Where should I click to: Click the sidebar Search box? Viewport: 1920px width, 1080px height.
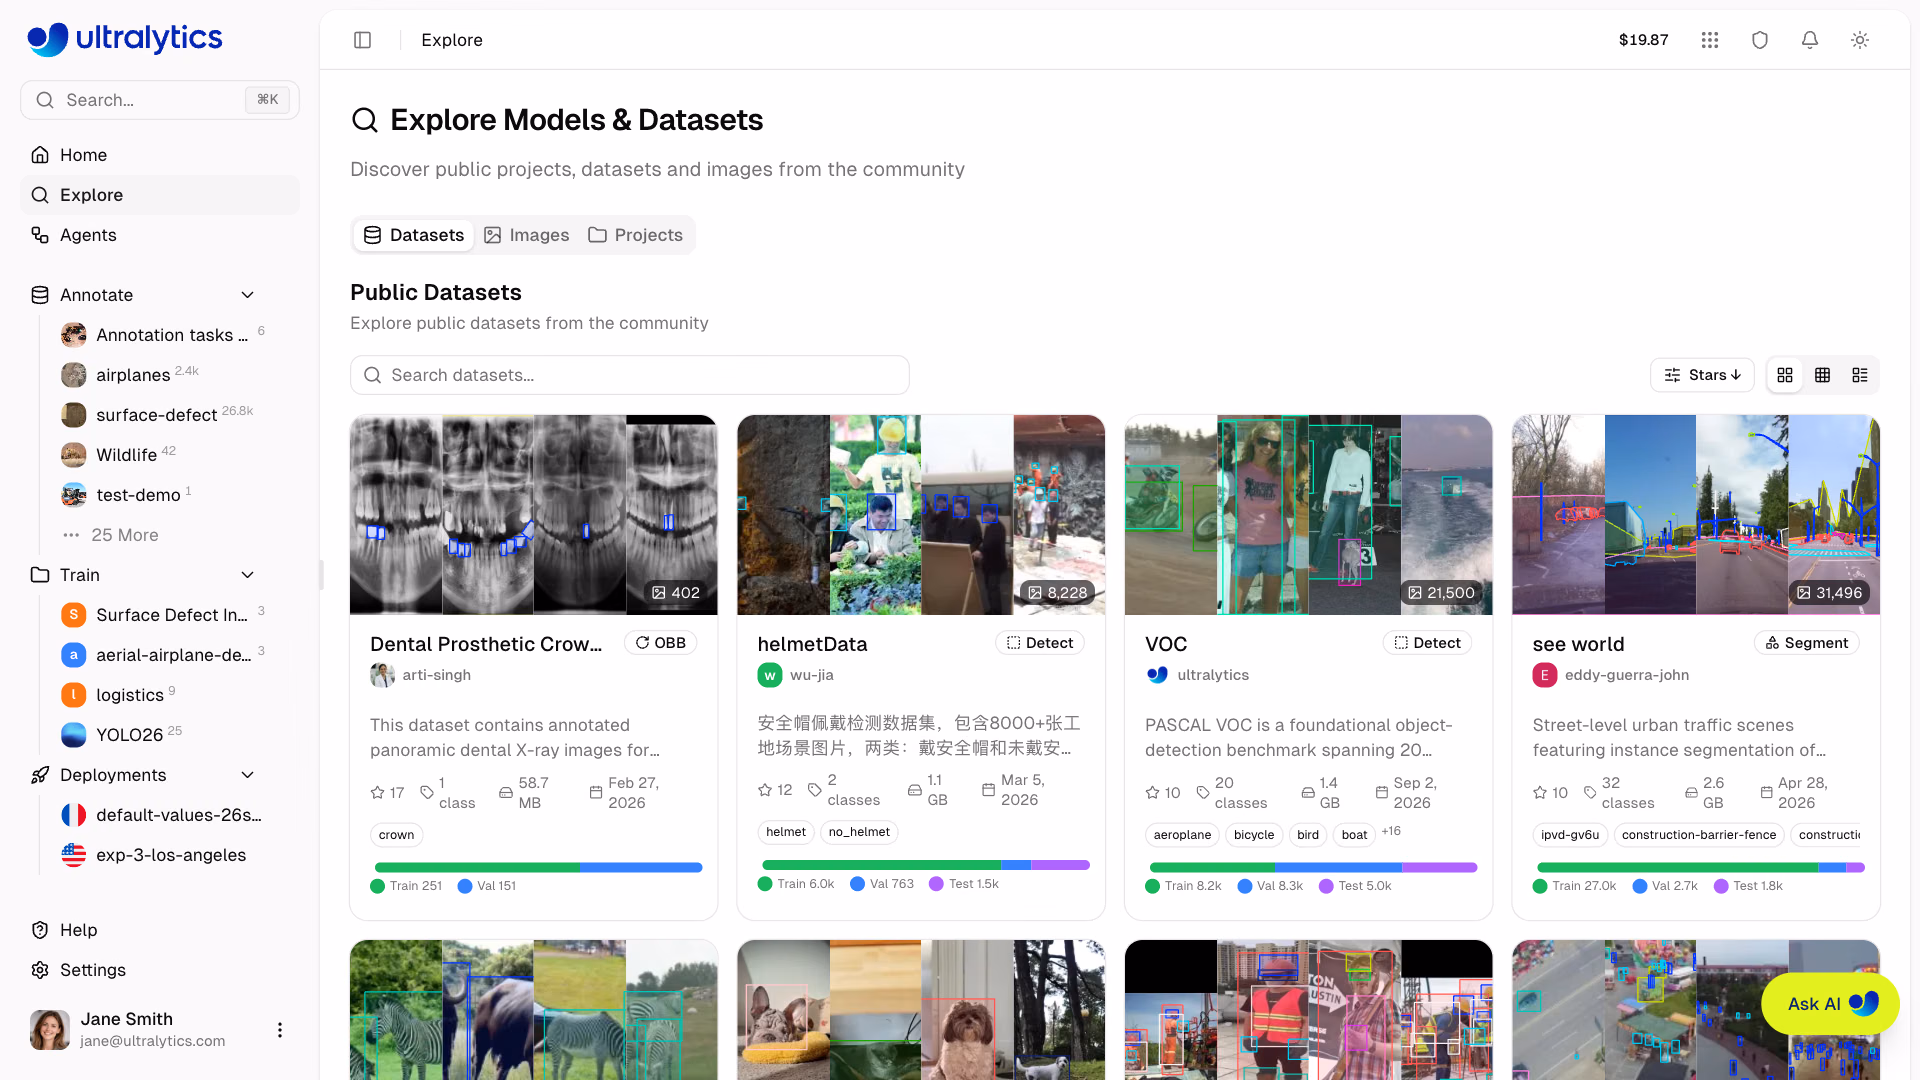tap(160, 100)
